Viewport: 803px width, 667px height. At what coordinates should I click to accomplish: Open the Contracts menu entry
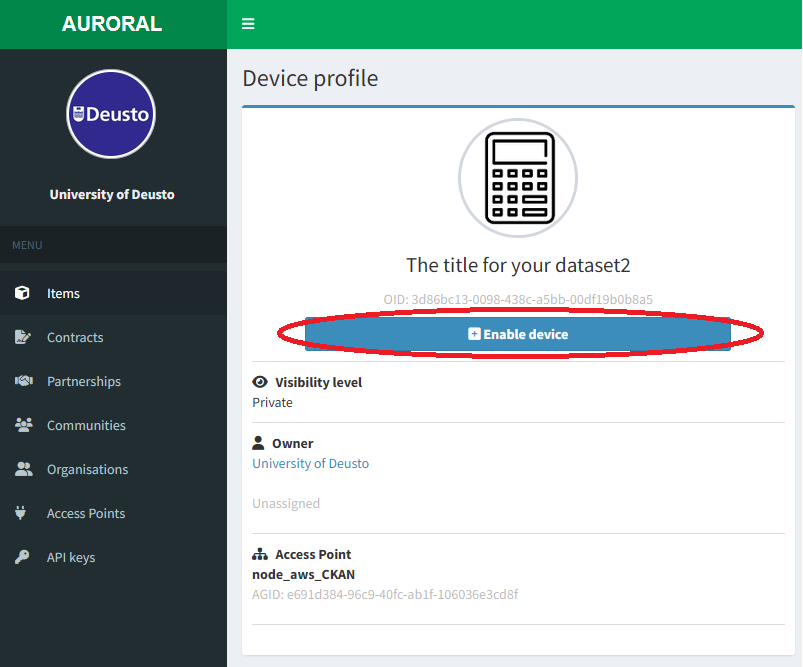coord(113,337)
